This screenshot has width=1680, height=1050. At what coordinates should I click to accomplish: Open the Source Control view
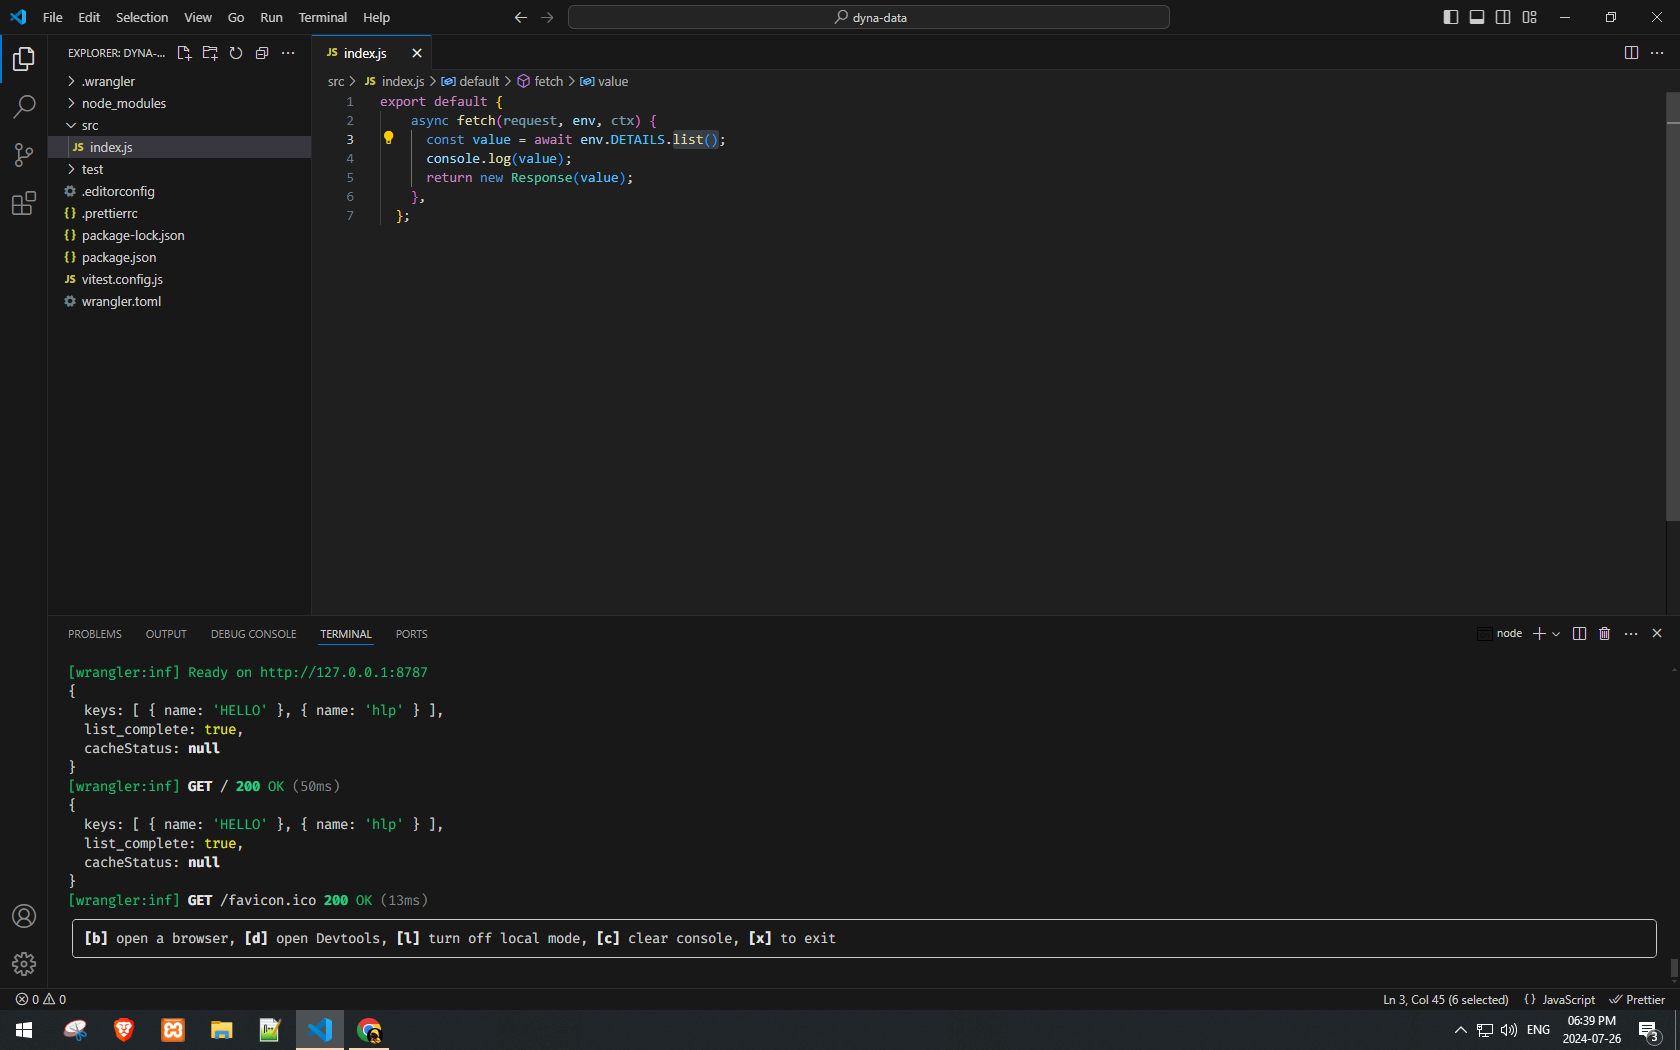[x=24, y=155]
